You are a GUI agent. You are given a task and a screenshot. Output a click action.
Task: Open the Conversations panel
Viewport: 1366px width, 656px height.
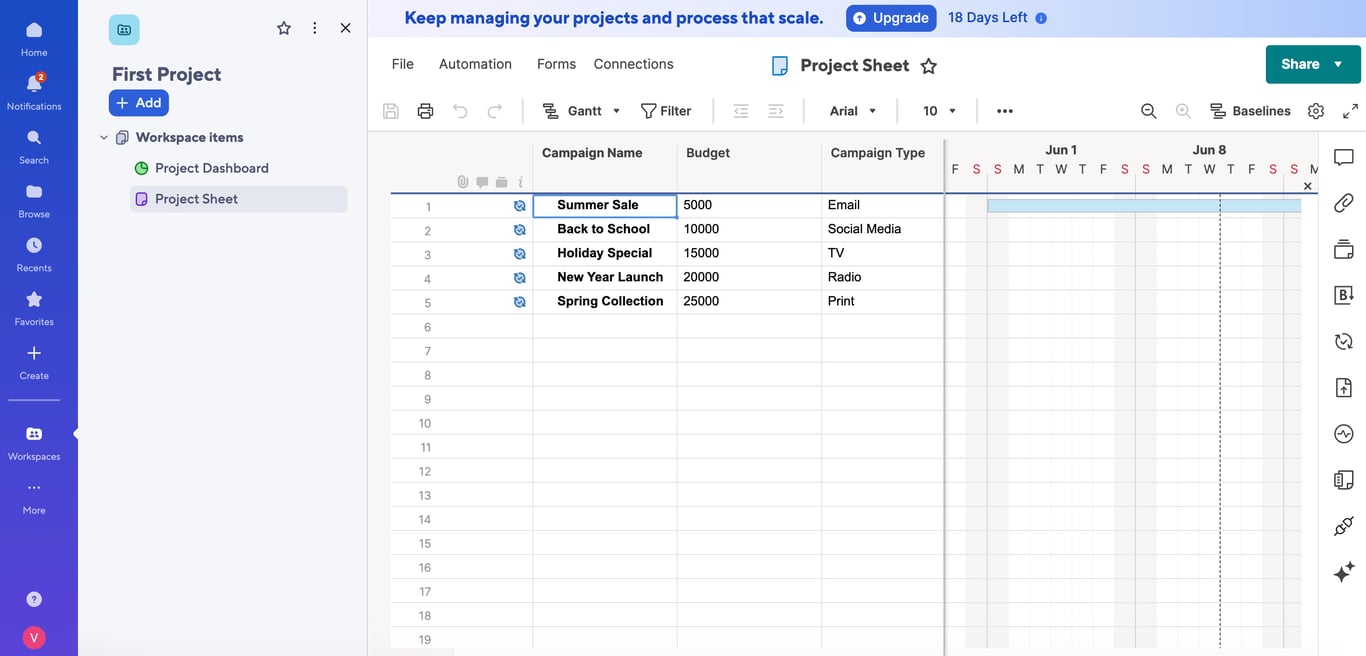point(1343,157)
